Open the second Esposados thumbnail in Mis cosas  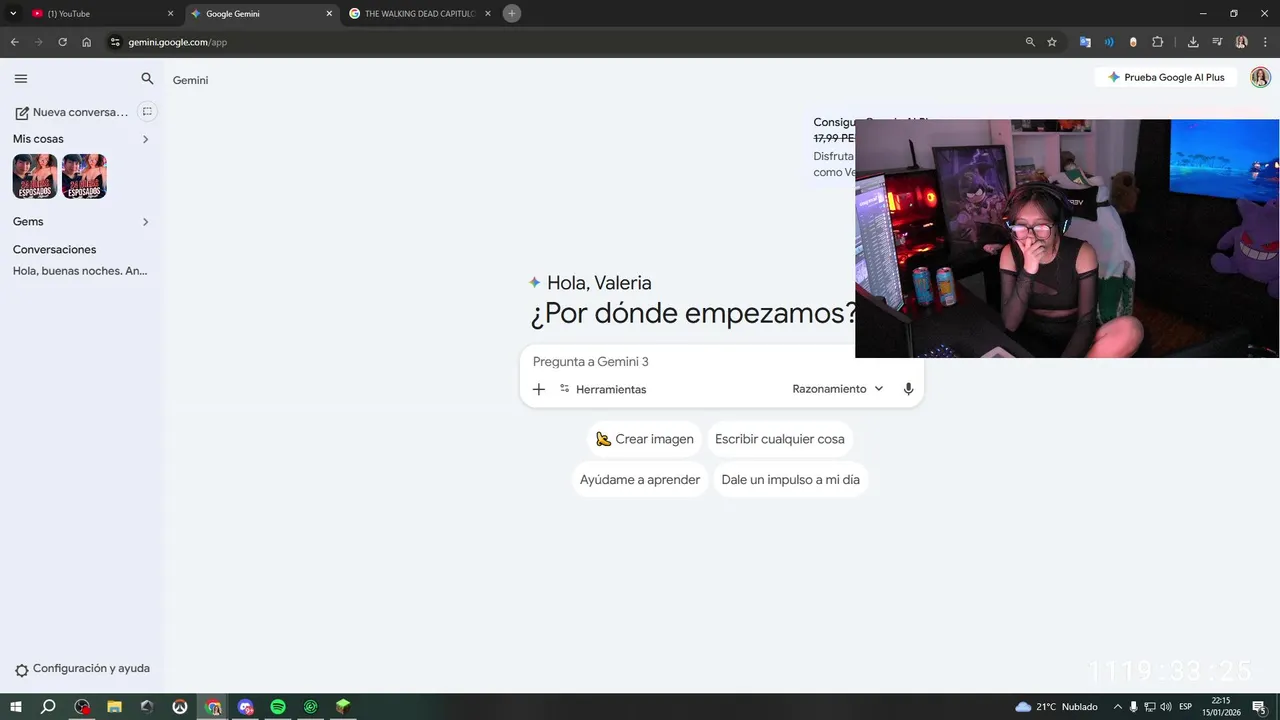point(84,176)
